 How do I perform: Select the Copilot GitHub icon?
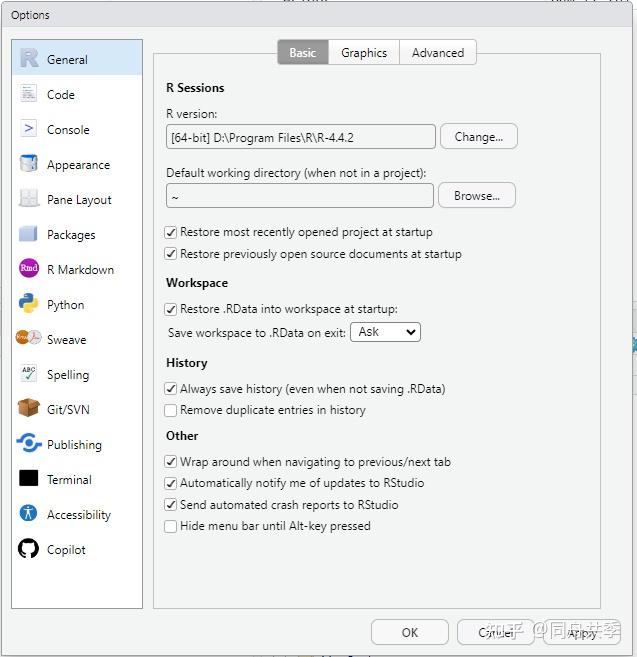pos(28,548)
